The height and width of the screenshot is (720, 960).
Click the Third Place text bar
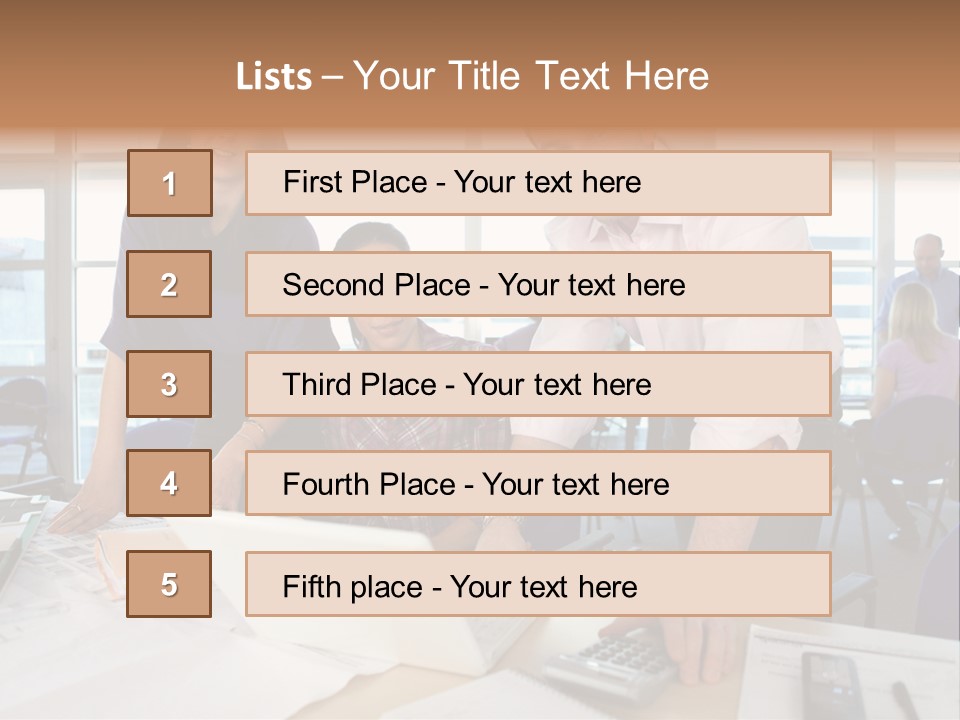click(x=538, y=384)
